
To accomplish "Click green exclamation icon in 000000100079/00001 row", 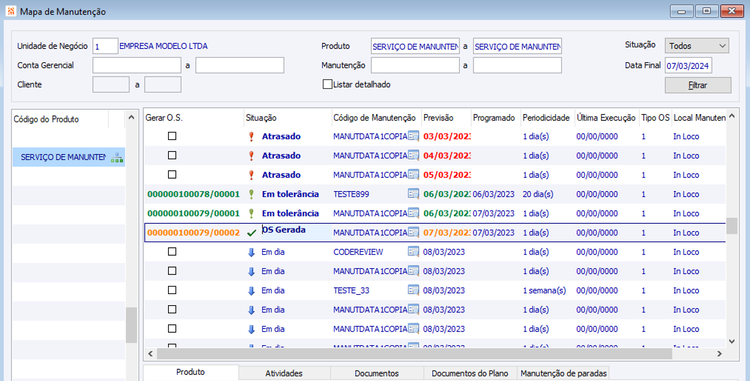I will click(x=251, y=213).
